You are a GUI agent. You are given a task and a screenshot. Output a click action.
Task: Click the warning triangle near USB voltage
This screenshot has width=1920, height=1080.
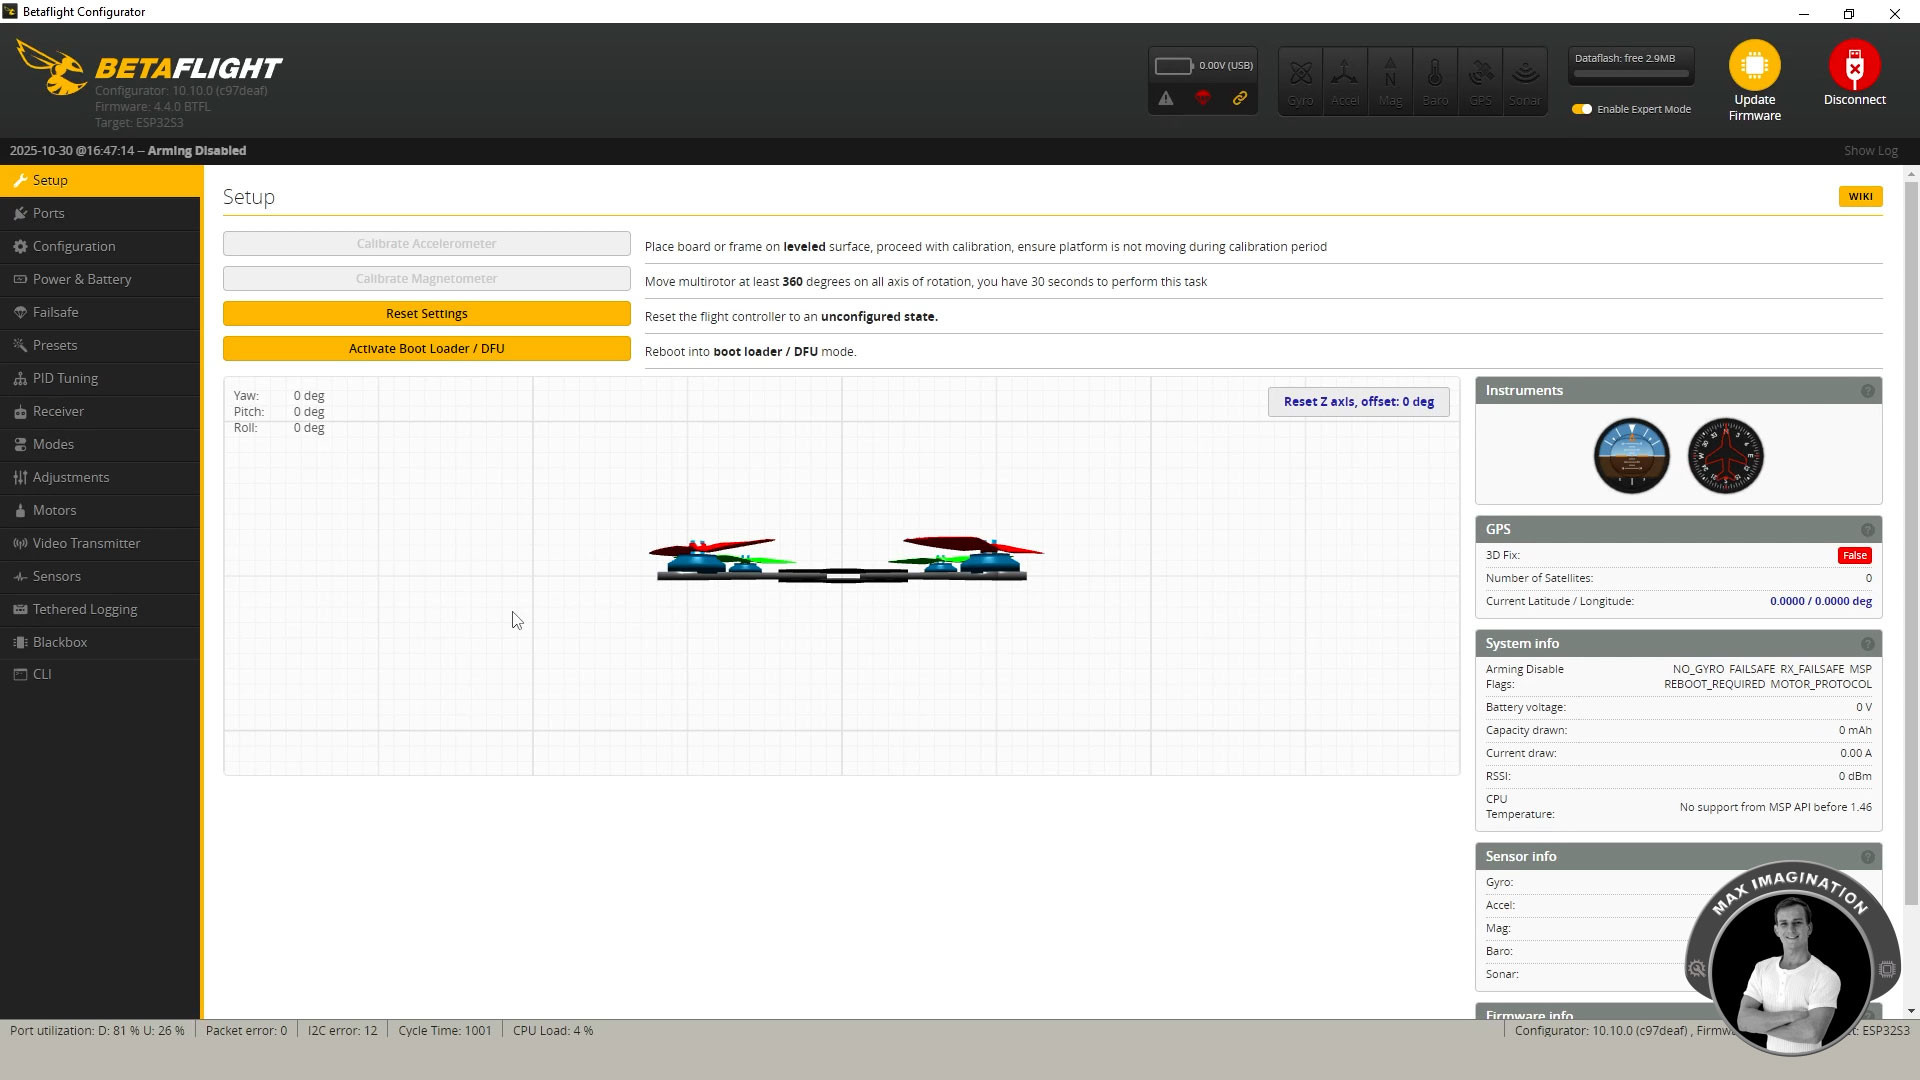(1167, 99)
